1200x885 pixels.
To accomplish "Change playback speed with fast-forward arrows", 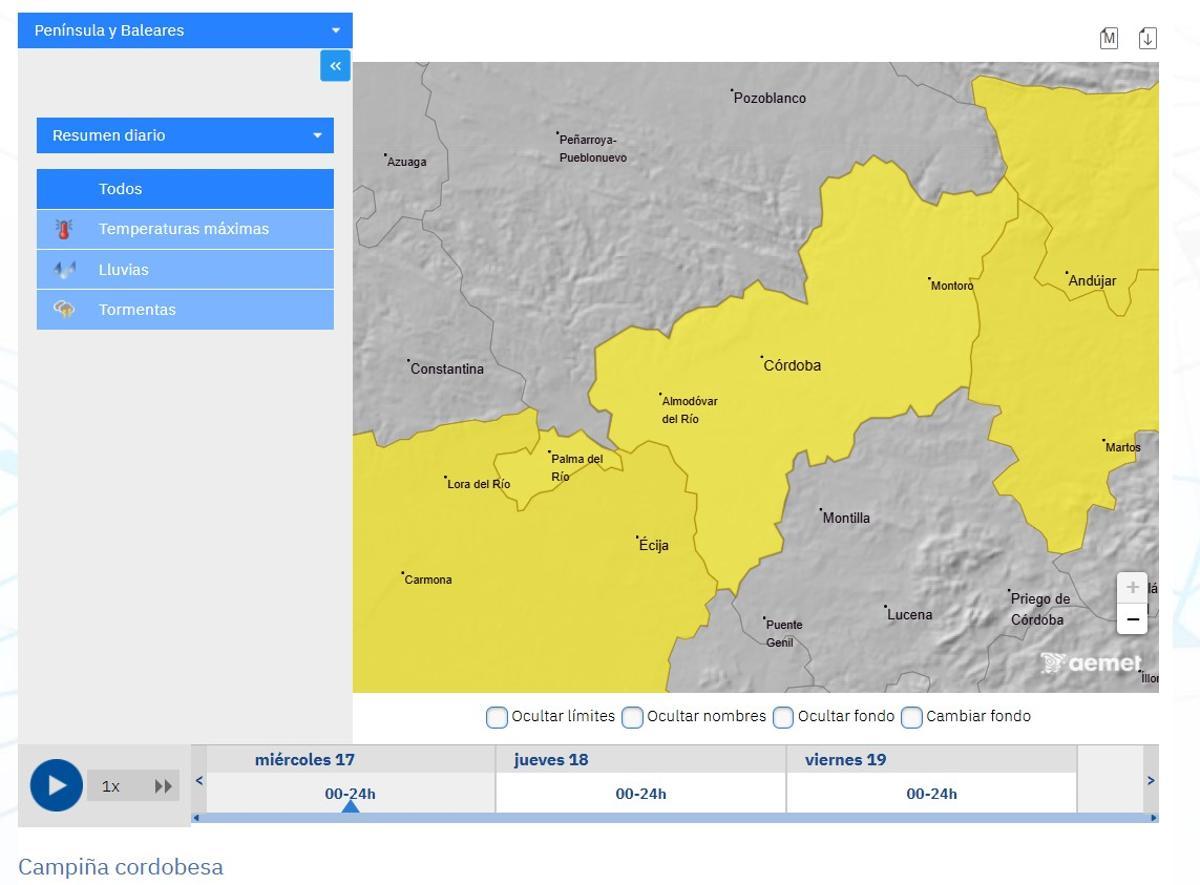I will [x=163, y=787].
